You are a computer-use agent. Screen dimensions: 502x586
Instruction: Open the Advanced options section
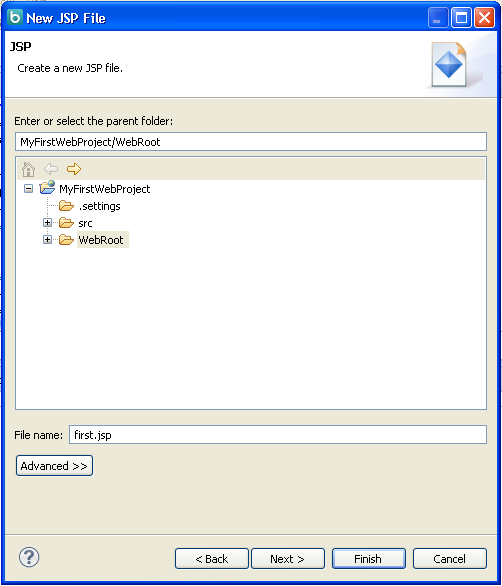coord(54,466)
